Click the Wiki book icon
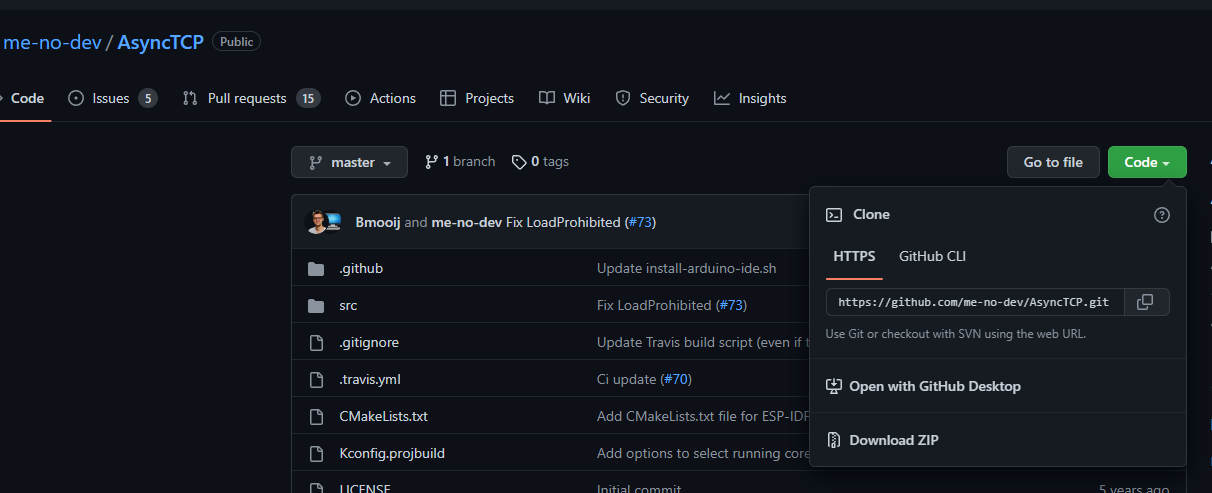This screenshot has height=493, width=1212. coord(546,98)
